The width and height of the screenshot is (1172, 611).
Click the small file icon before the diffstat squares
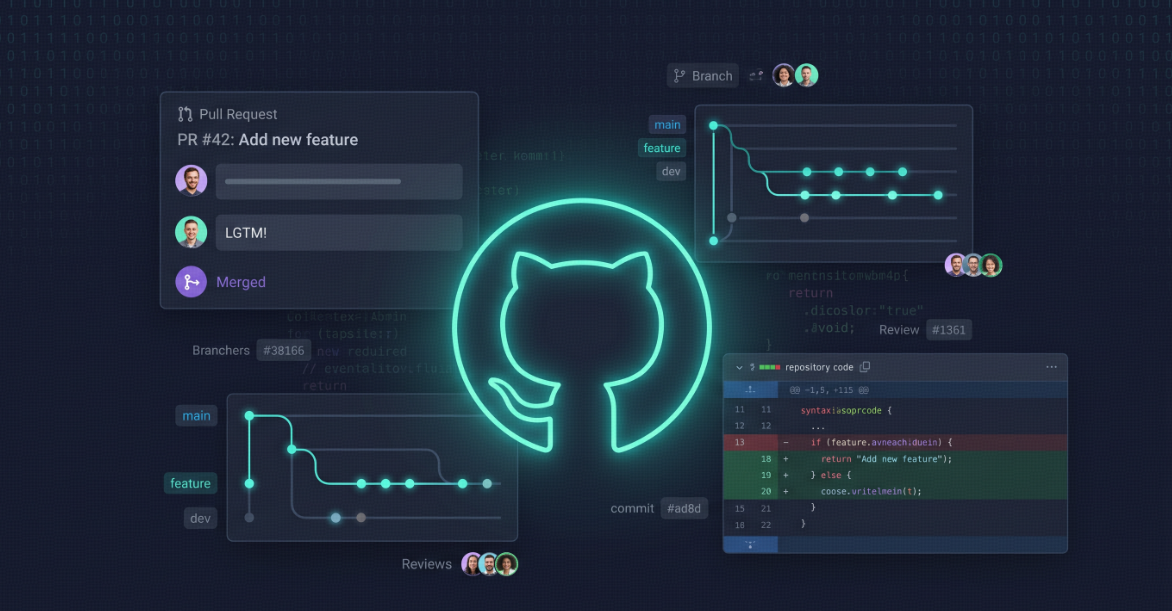coord(752,367)
